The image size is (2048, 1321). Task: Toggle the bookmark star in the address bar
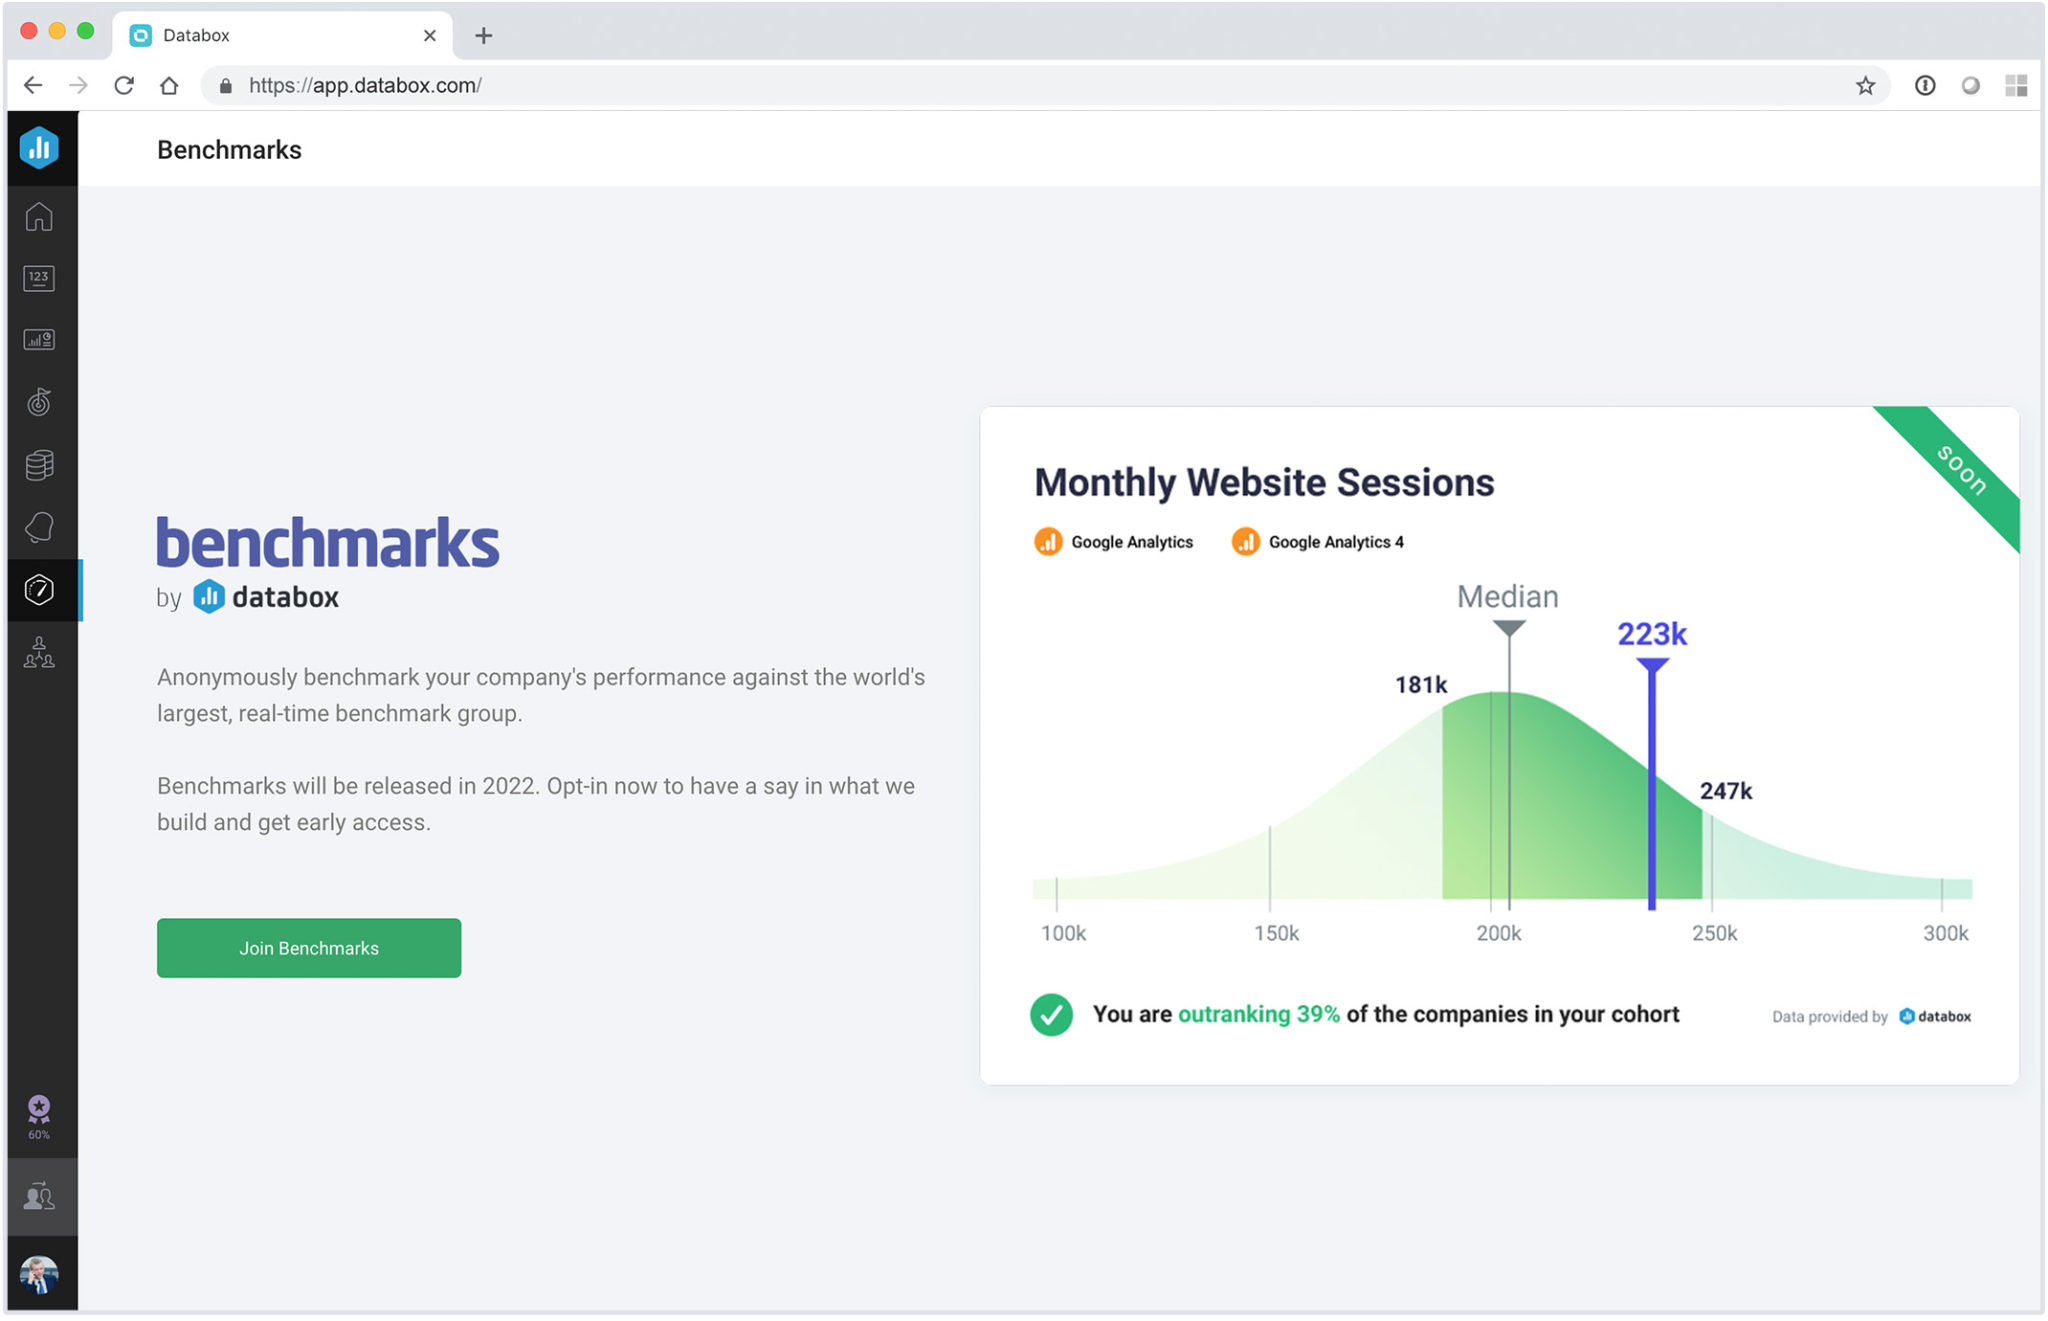point(1866,85)
